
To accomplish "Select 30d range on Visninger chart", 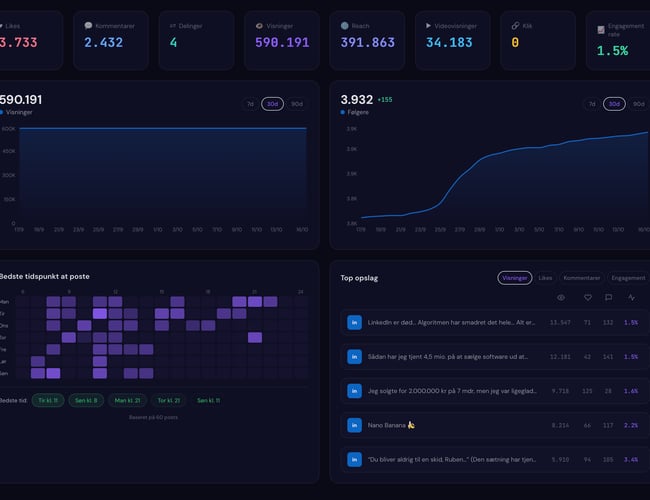I will coord(272,104).
